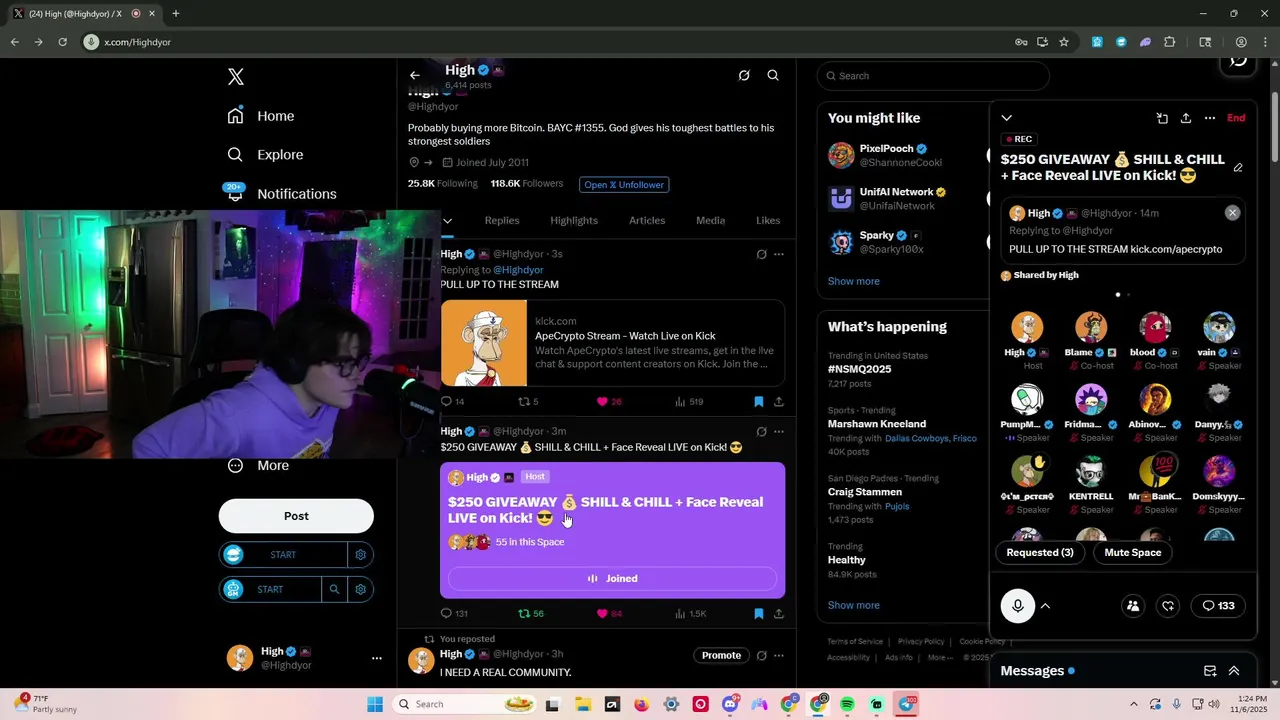Image resolution: width=1280 pixels, height=720 pixels.
Task: Switch to Articles tab
Action: click(x=647, y=220)
